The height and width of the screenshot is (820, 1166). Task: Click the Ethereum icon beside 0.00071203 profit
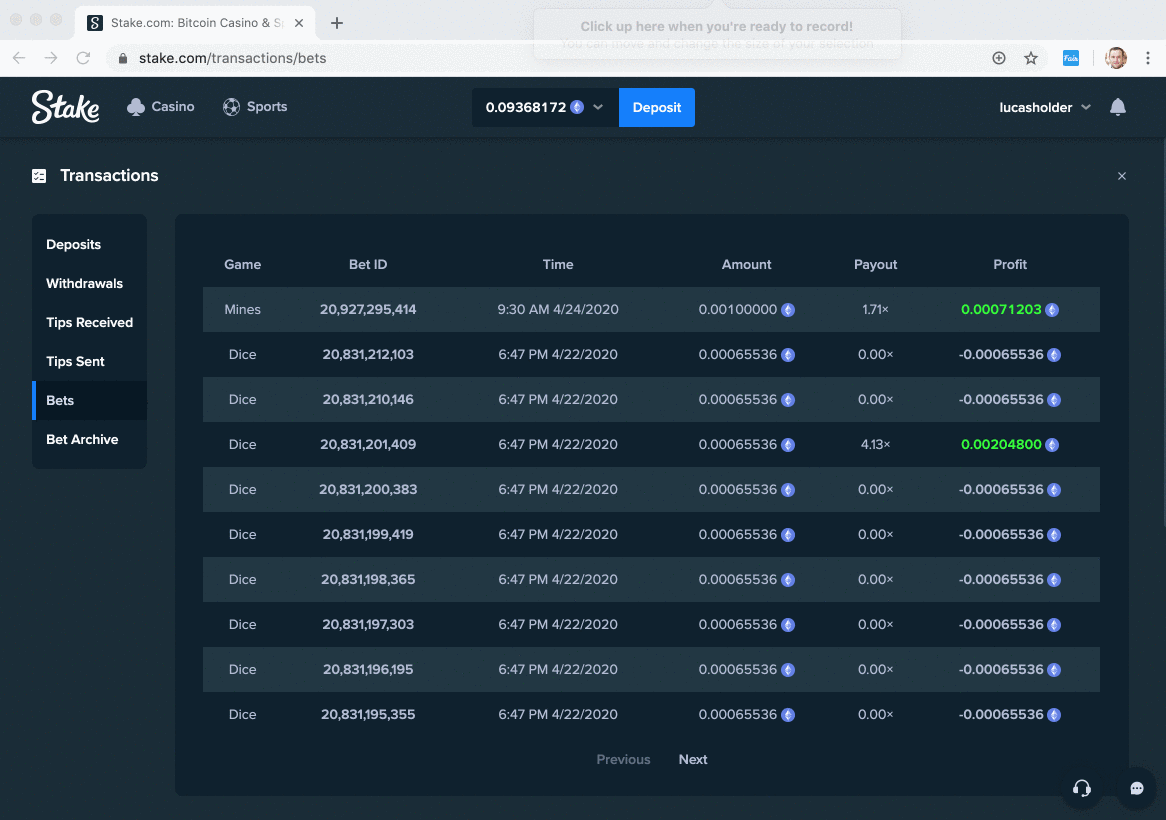pos(1052,310)
